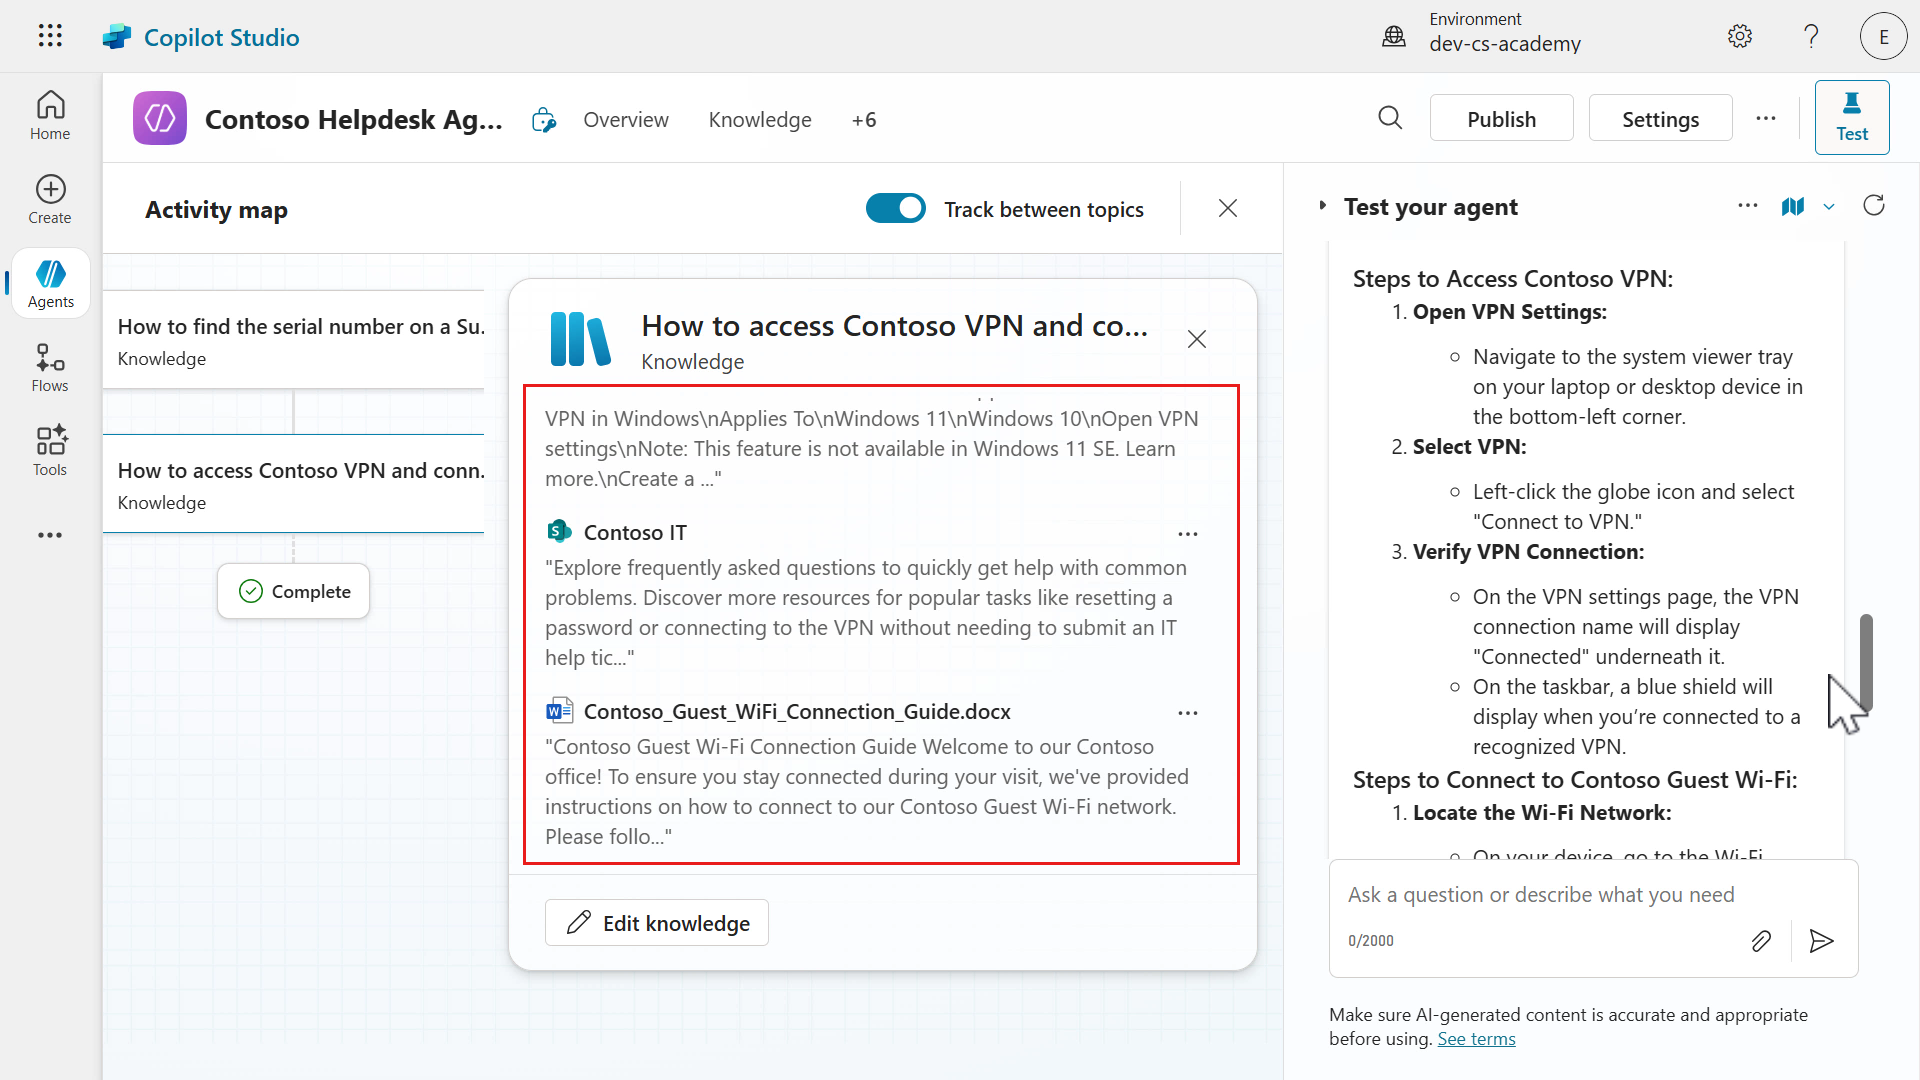Expand the activity map dropdown chevron
1920x1080 pixels.
pyautogui.click(x=1829, y=207)
